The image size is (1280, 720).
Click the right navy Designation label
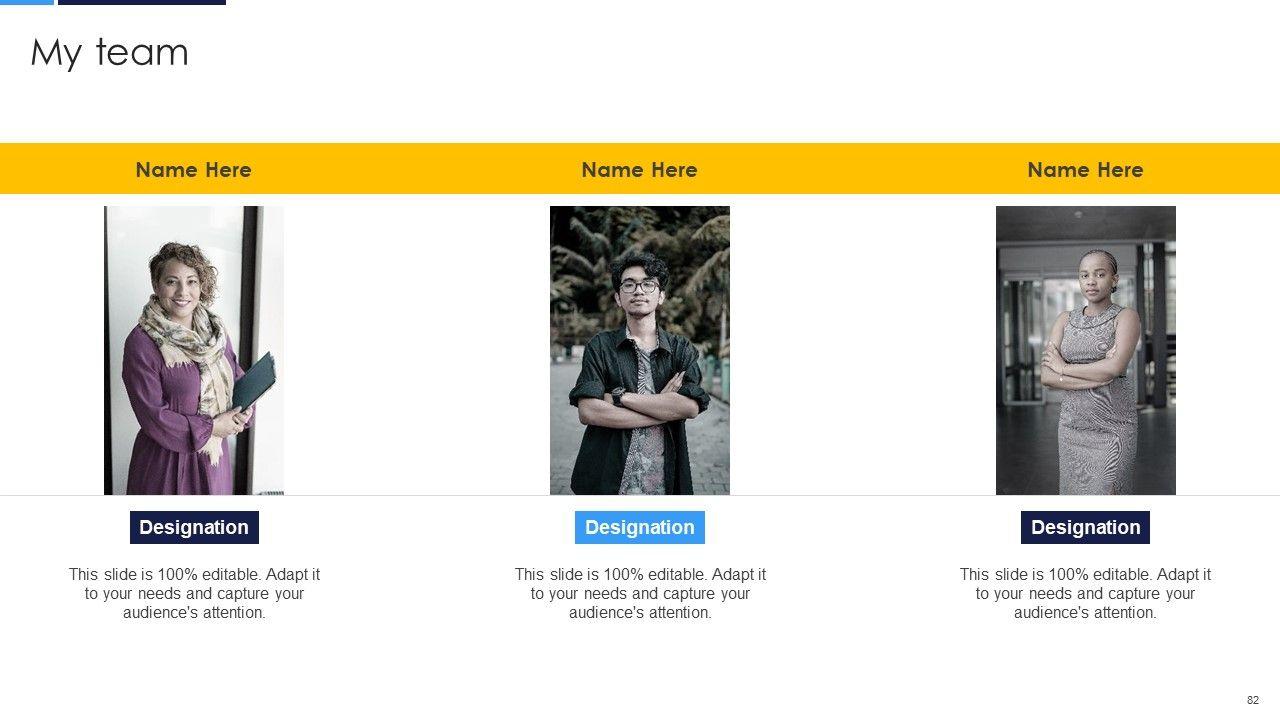(x=1085, y=528)
